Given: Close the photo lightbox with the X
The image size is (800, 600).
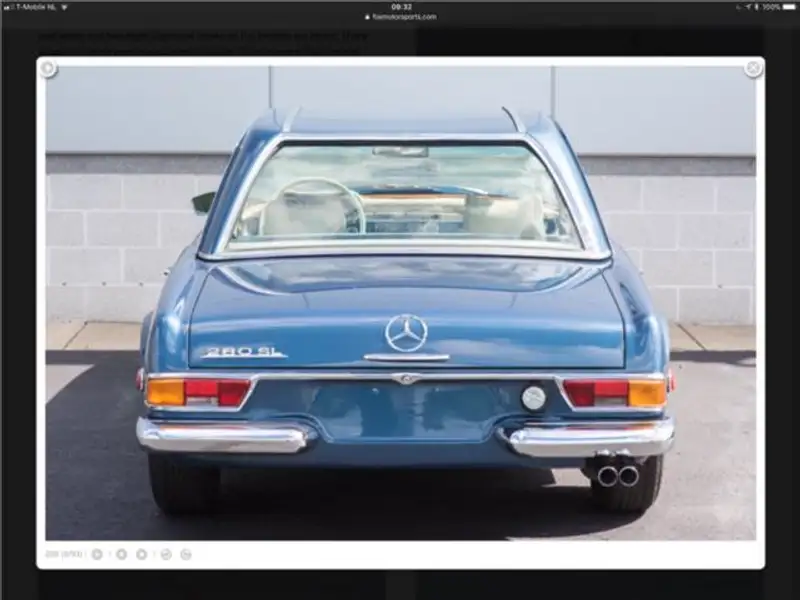Looking at the screenshot, I should tap(753, 69).
